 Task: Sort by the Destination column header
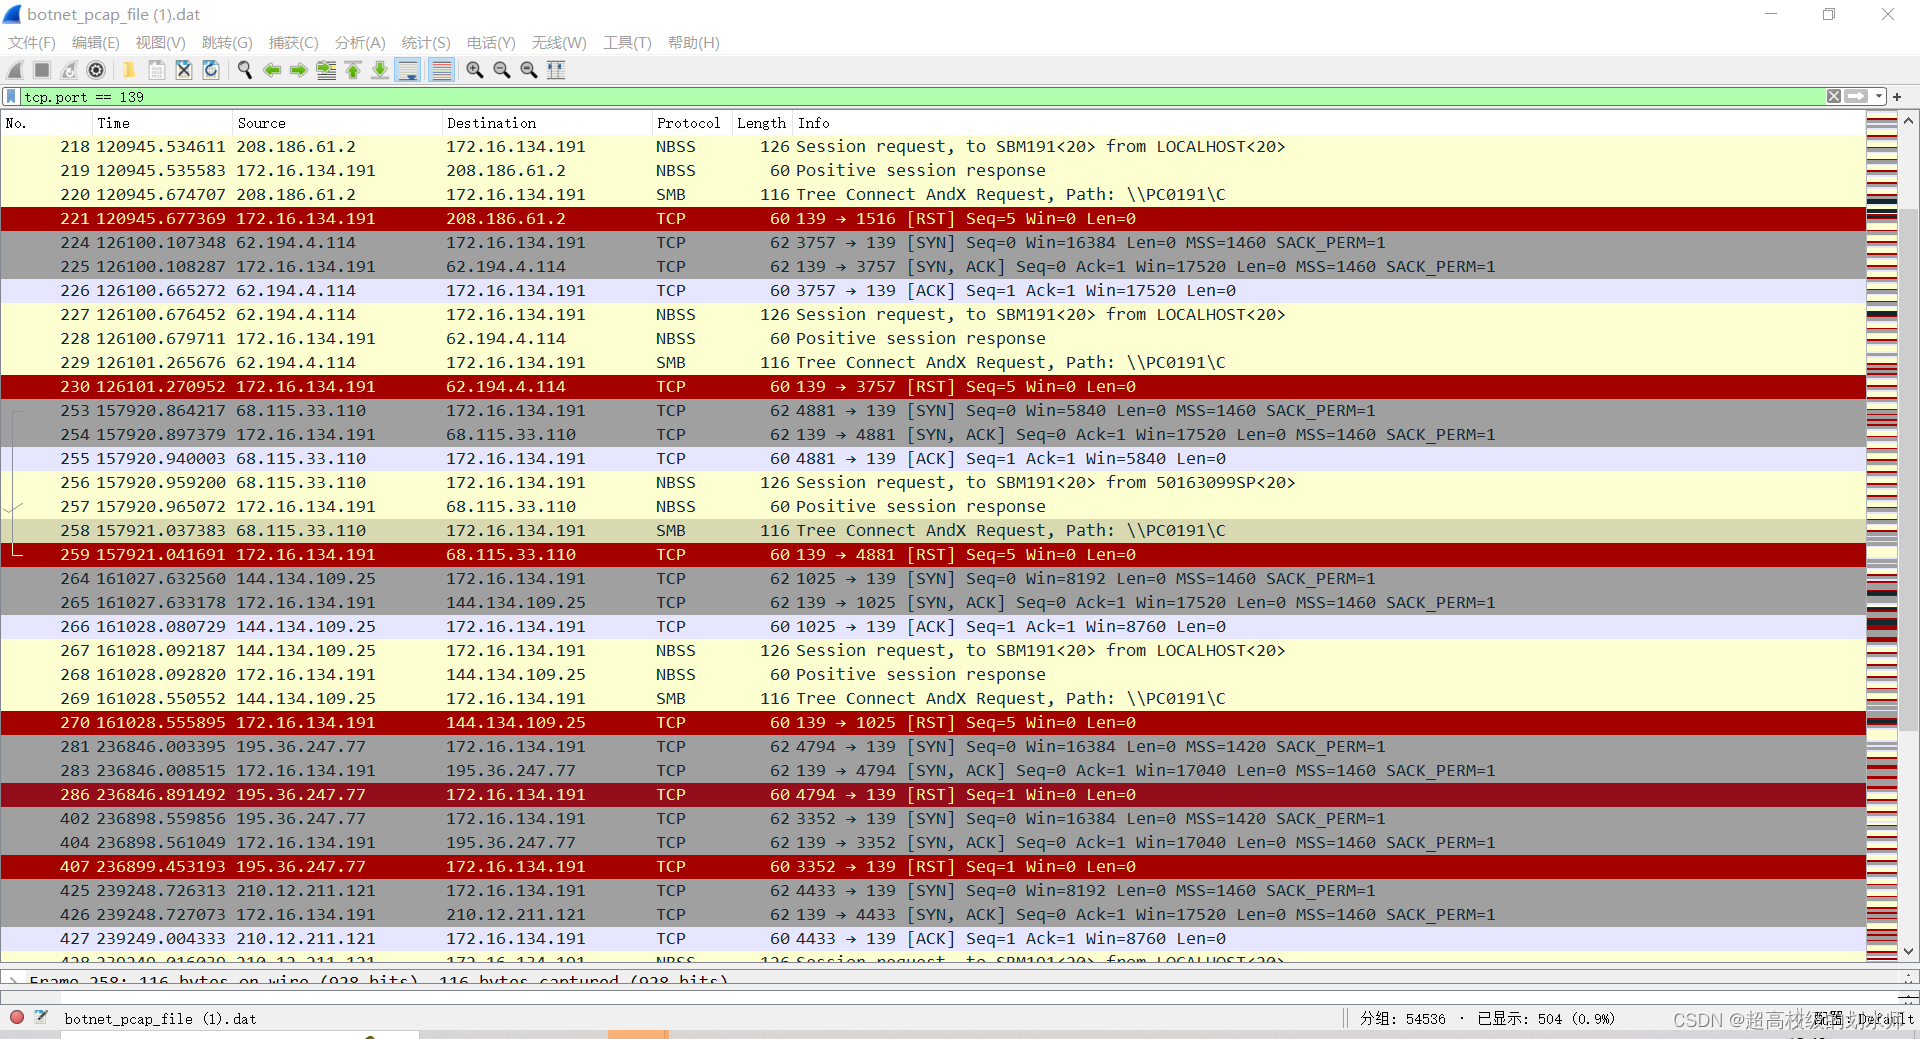546,123
